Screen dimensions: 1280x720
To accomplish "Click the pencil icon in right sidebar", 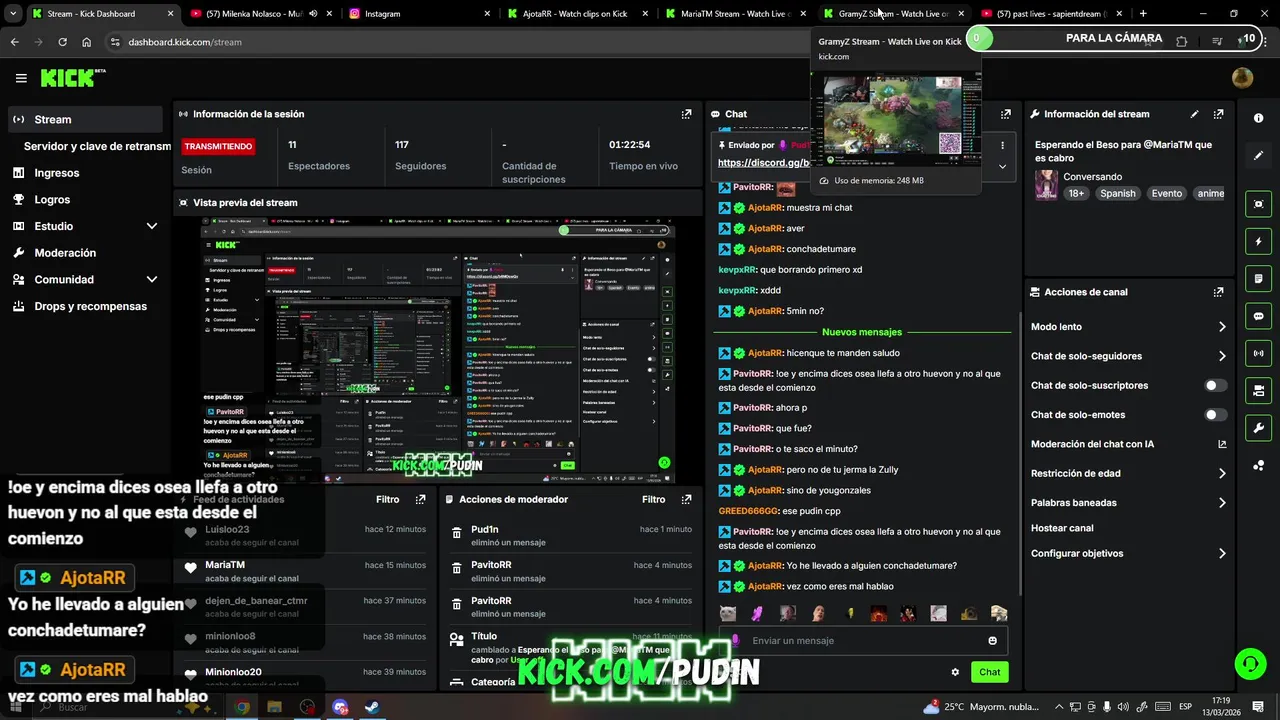I will point(1258,156).
